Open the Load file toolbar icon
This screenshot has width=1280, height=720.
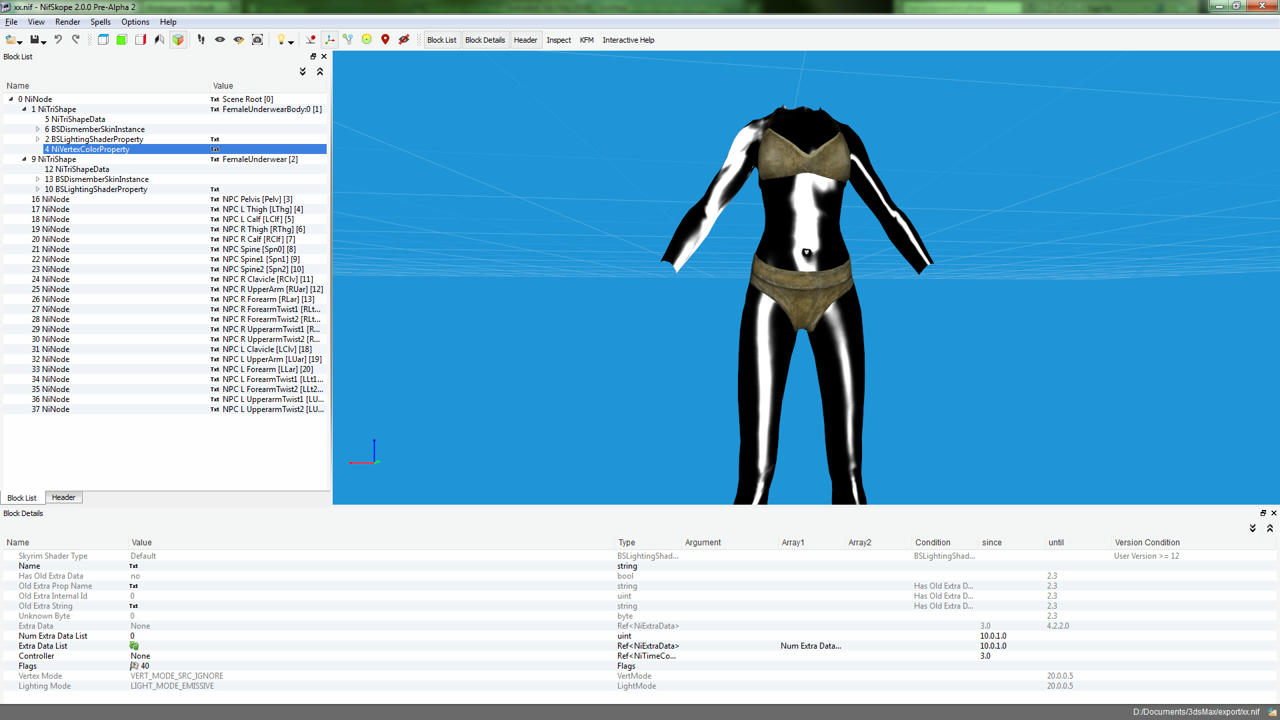pos(10,40)
